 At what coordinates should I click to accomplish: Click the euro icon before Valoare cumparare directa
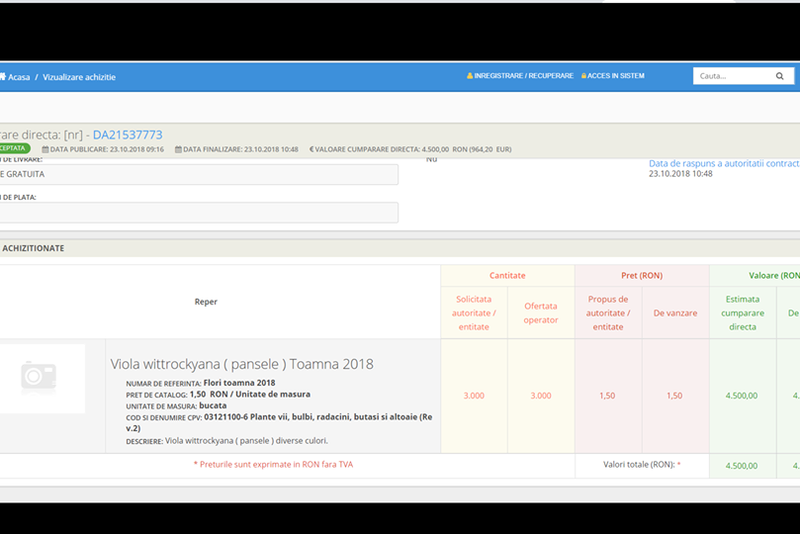312,149
